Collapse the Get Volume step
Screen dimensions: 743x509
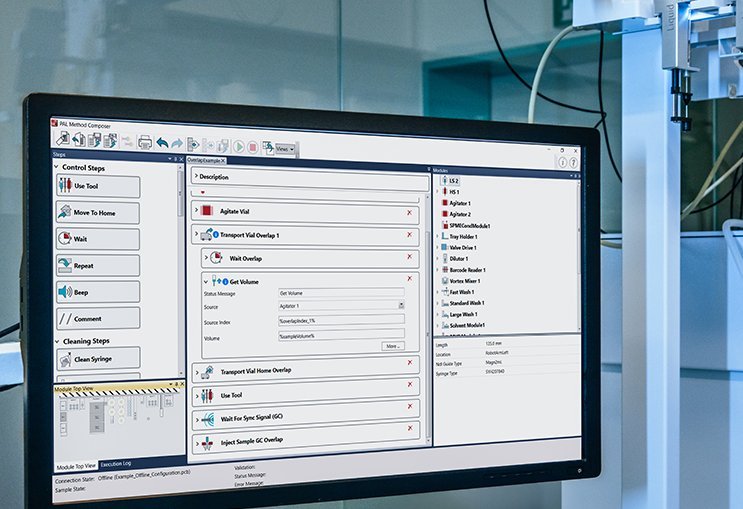coord(206,282)
